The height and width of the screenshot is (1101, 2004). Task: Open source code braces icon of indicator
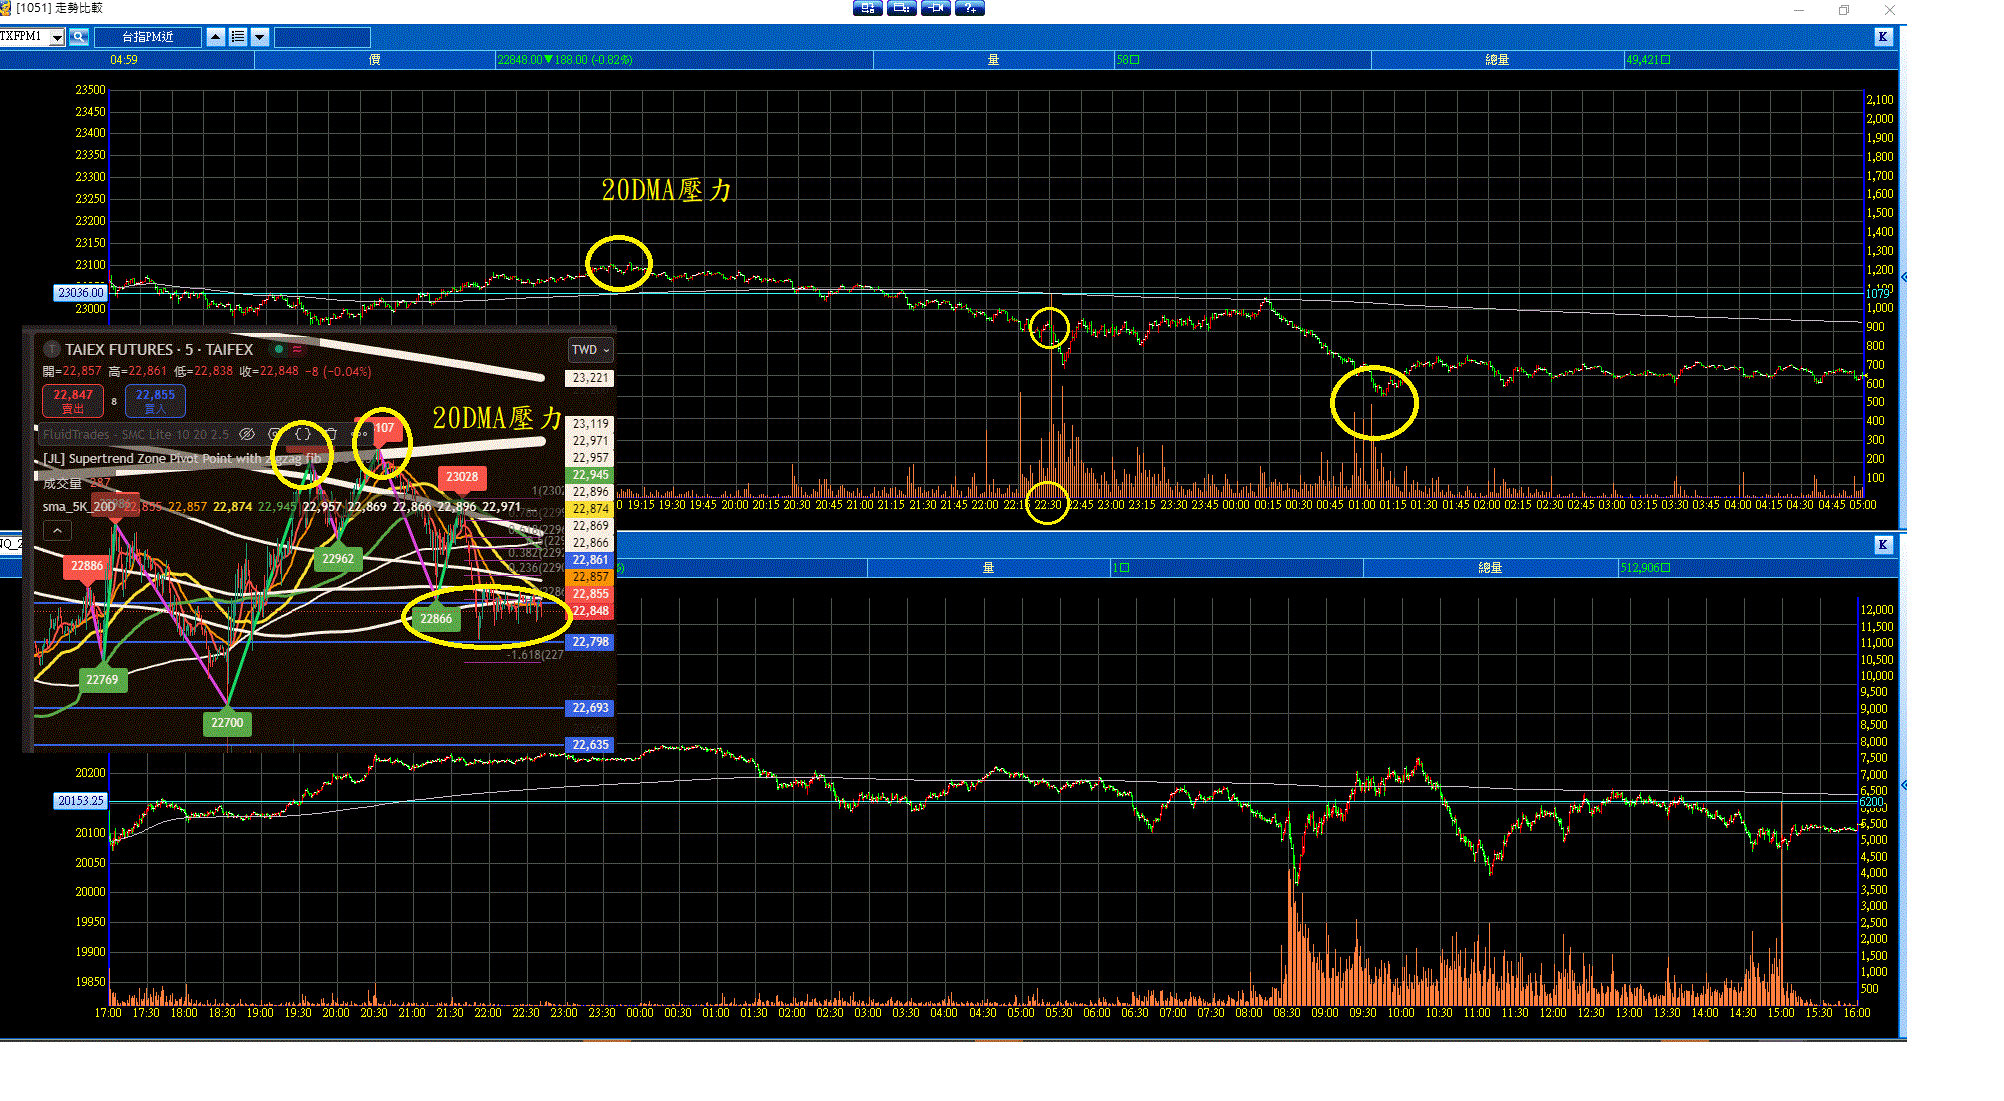tap(302, 434)
